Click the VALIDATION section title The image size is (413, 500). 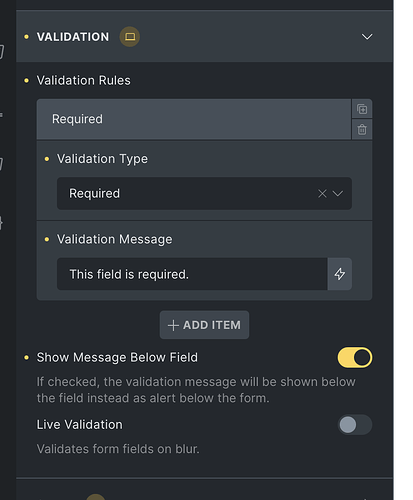(x=73, y=37)
